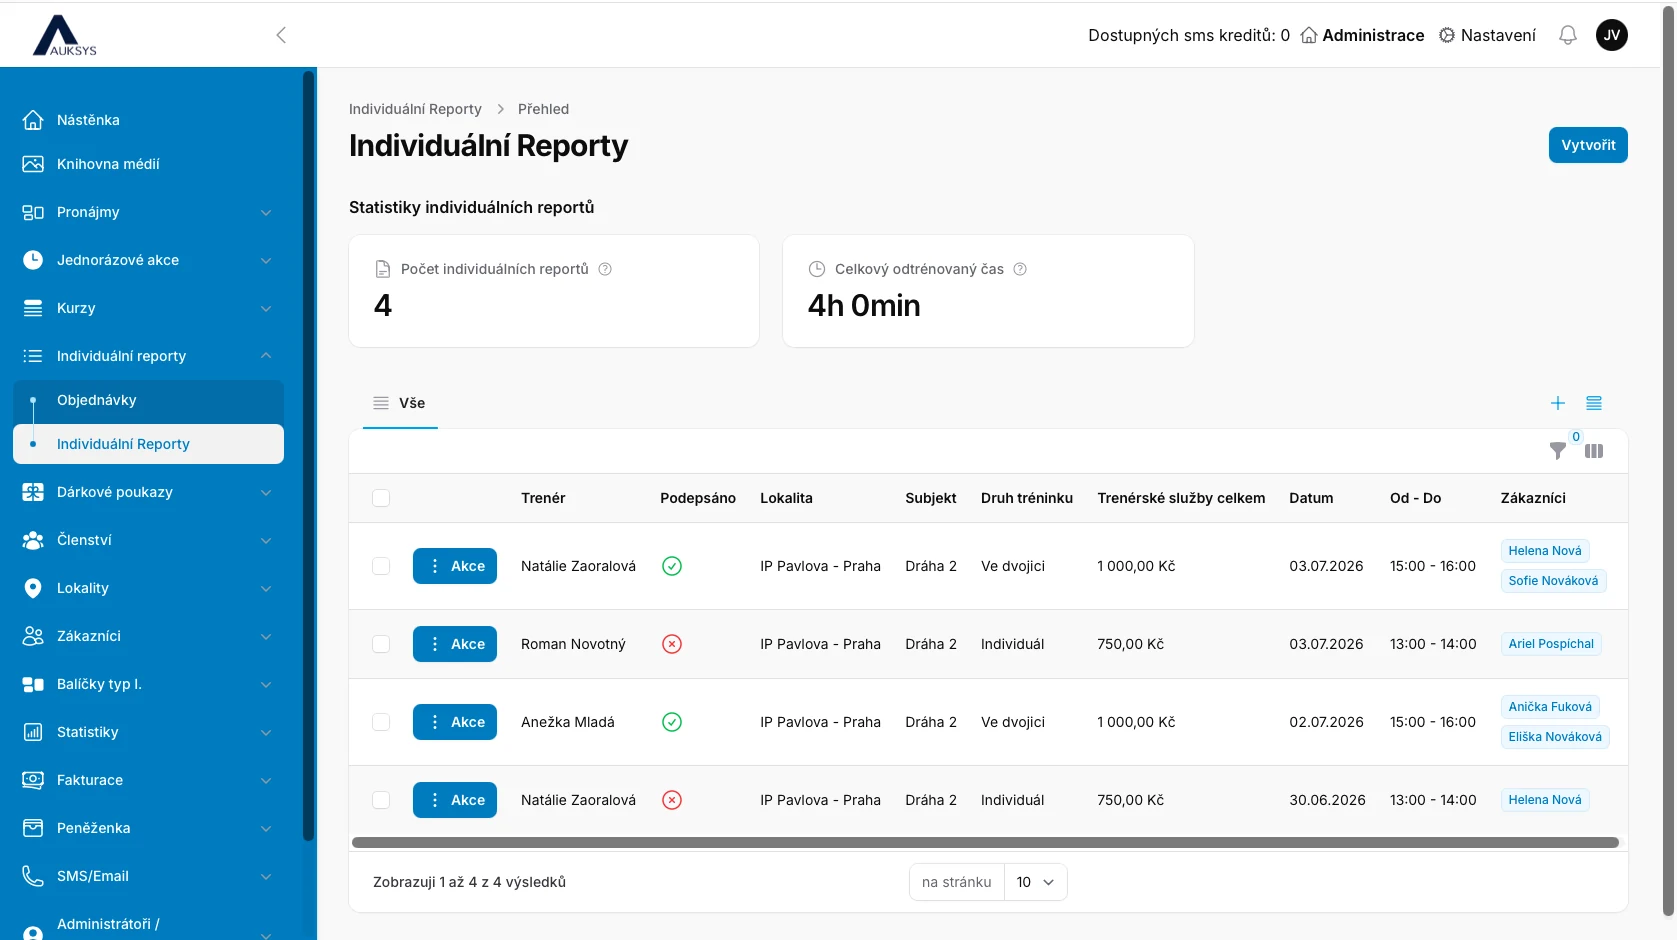Toggle table columns visibility icon
The width and height of the screenshot is (1677, 940).
[x=1594, y=451]
